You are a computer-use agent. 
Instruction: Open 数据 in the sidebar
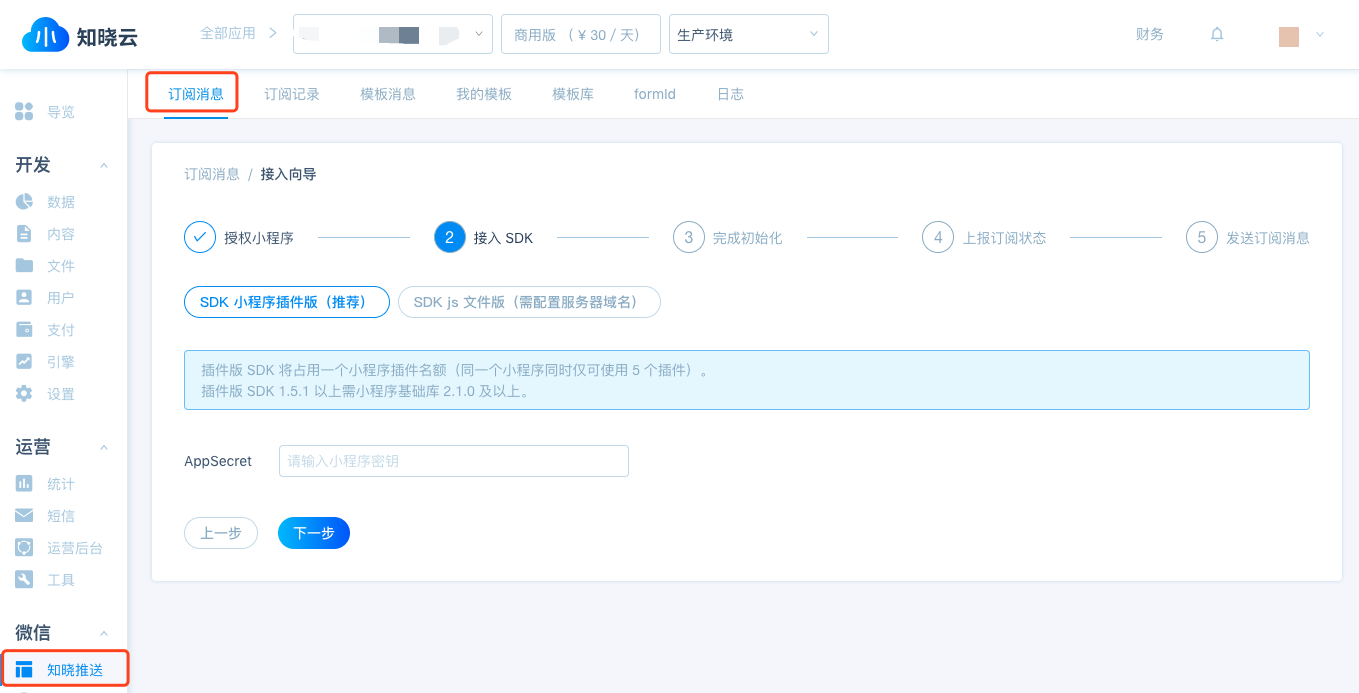(x=61, y=202)
